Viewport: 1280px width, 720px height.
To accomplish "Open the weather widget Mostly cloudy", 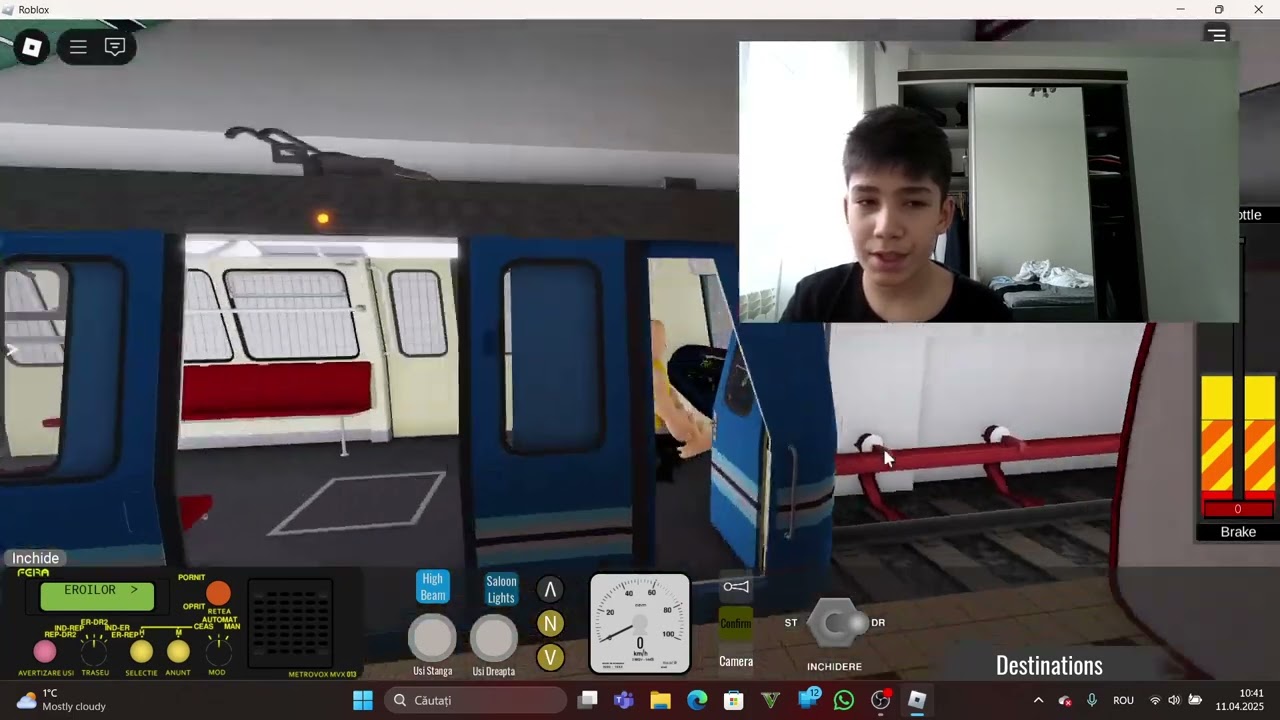I will click(x=61, y=700).
